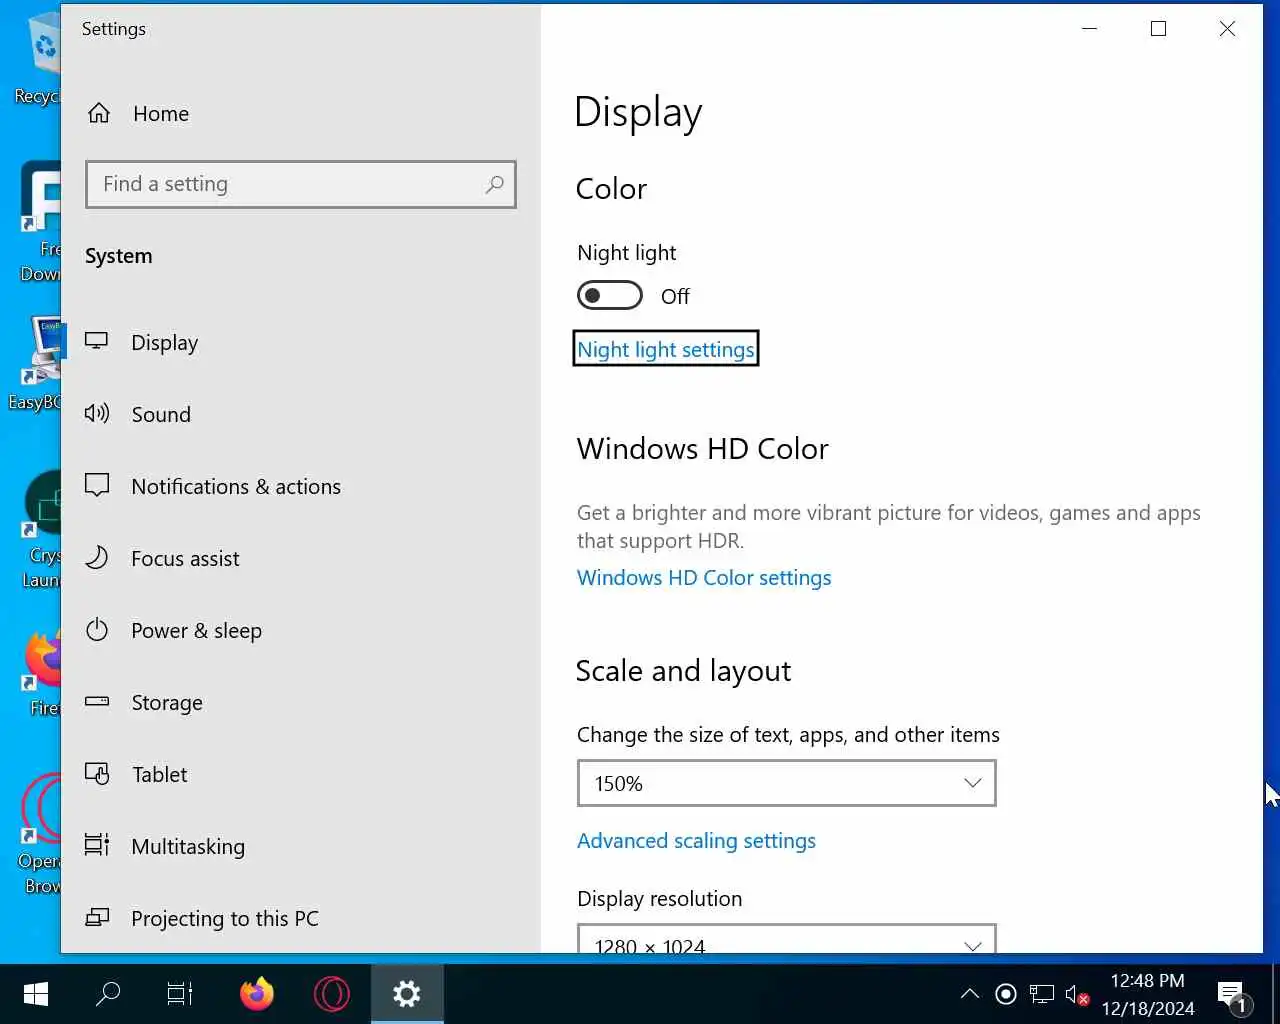The height and width of the screenshot is (1024, 1280).
Task: Click the Multitasking icon in sidebar
Action: [x=97, y=846]
